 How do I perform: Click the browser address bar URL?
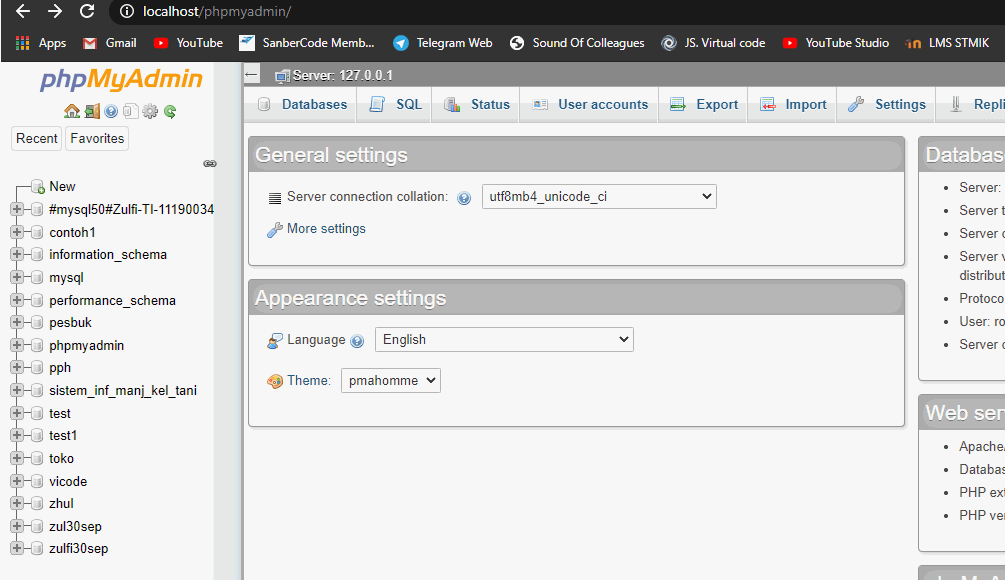point(217,12)
